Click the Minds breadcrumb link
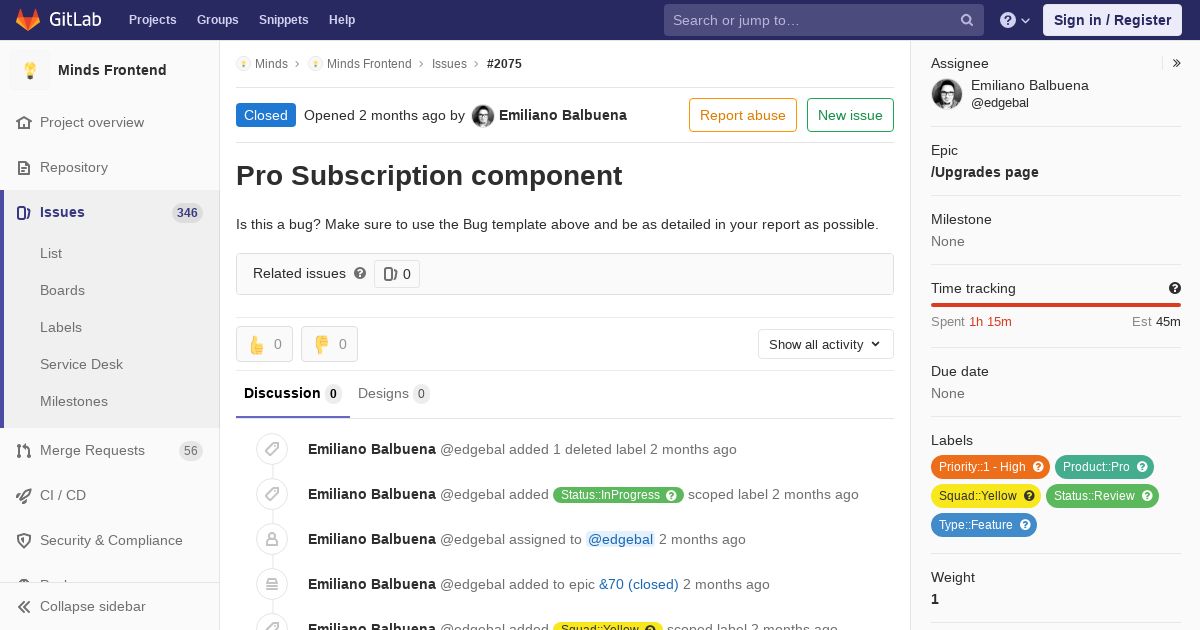Screen dimensions: 1200x630 click(271, 64)
